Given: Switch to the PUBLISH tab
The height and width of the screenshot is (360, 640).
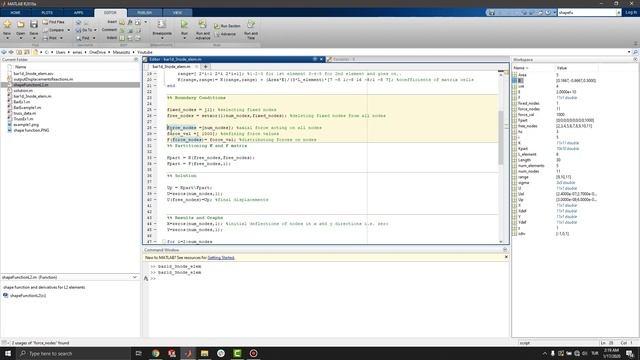Looking at the screenshot, I should (x=144, y=13).
